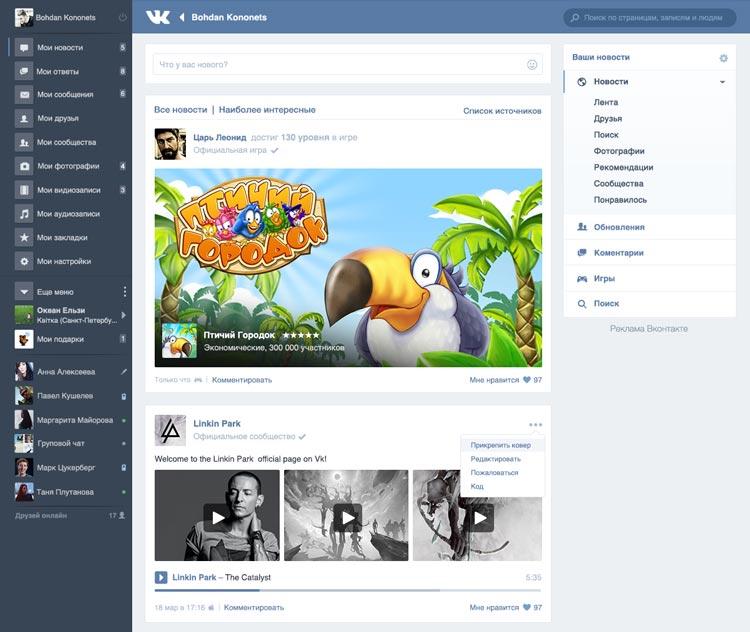Choose Пожаловаться from post menu
750x632 pixels.
(x=495, y=472)
